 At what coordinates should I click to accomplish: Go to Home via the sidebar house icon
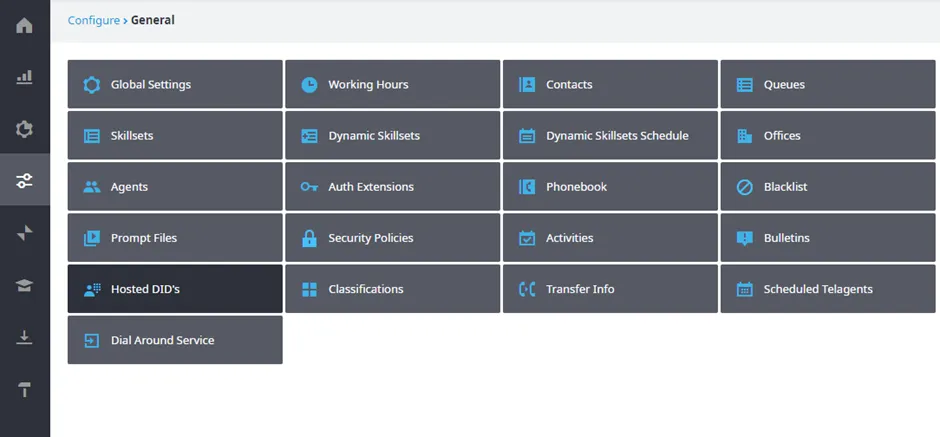coord(24,26)
